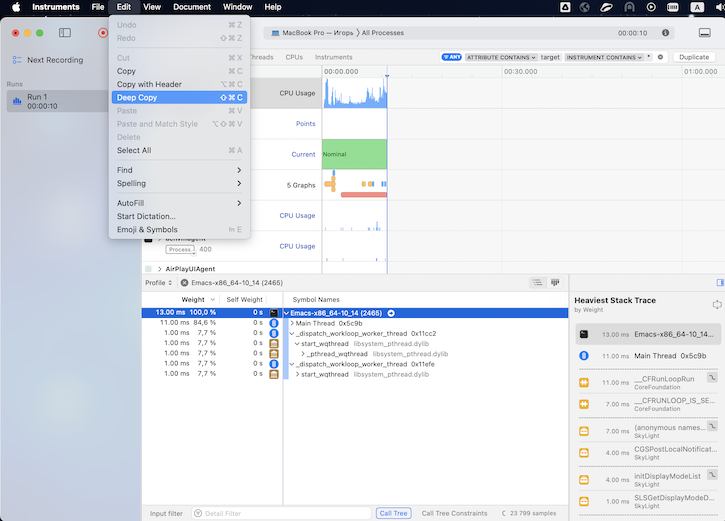The image size is (725, 521).
Task: Click the Next Recording list icon
Action: (17, 60)
